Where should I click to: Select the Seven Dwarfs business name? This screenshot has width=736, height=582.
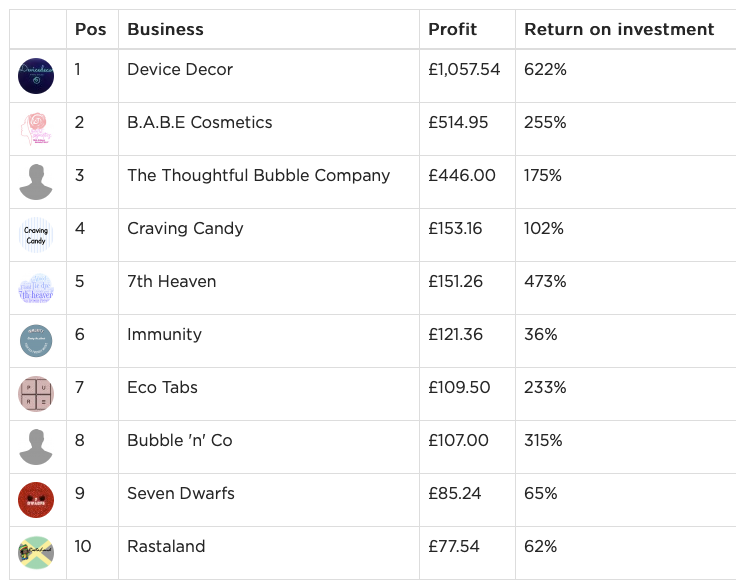181,493
